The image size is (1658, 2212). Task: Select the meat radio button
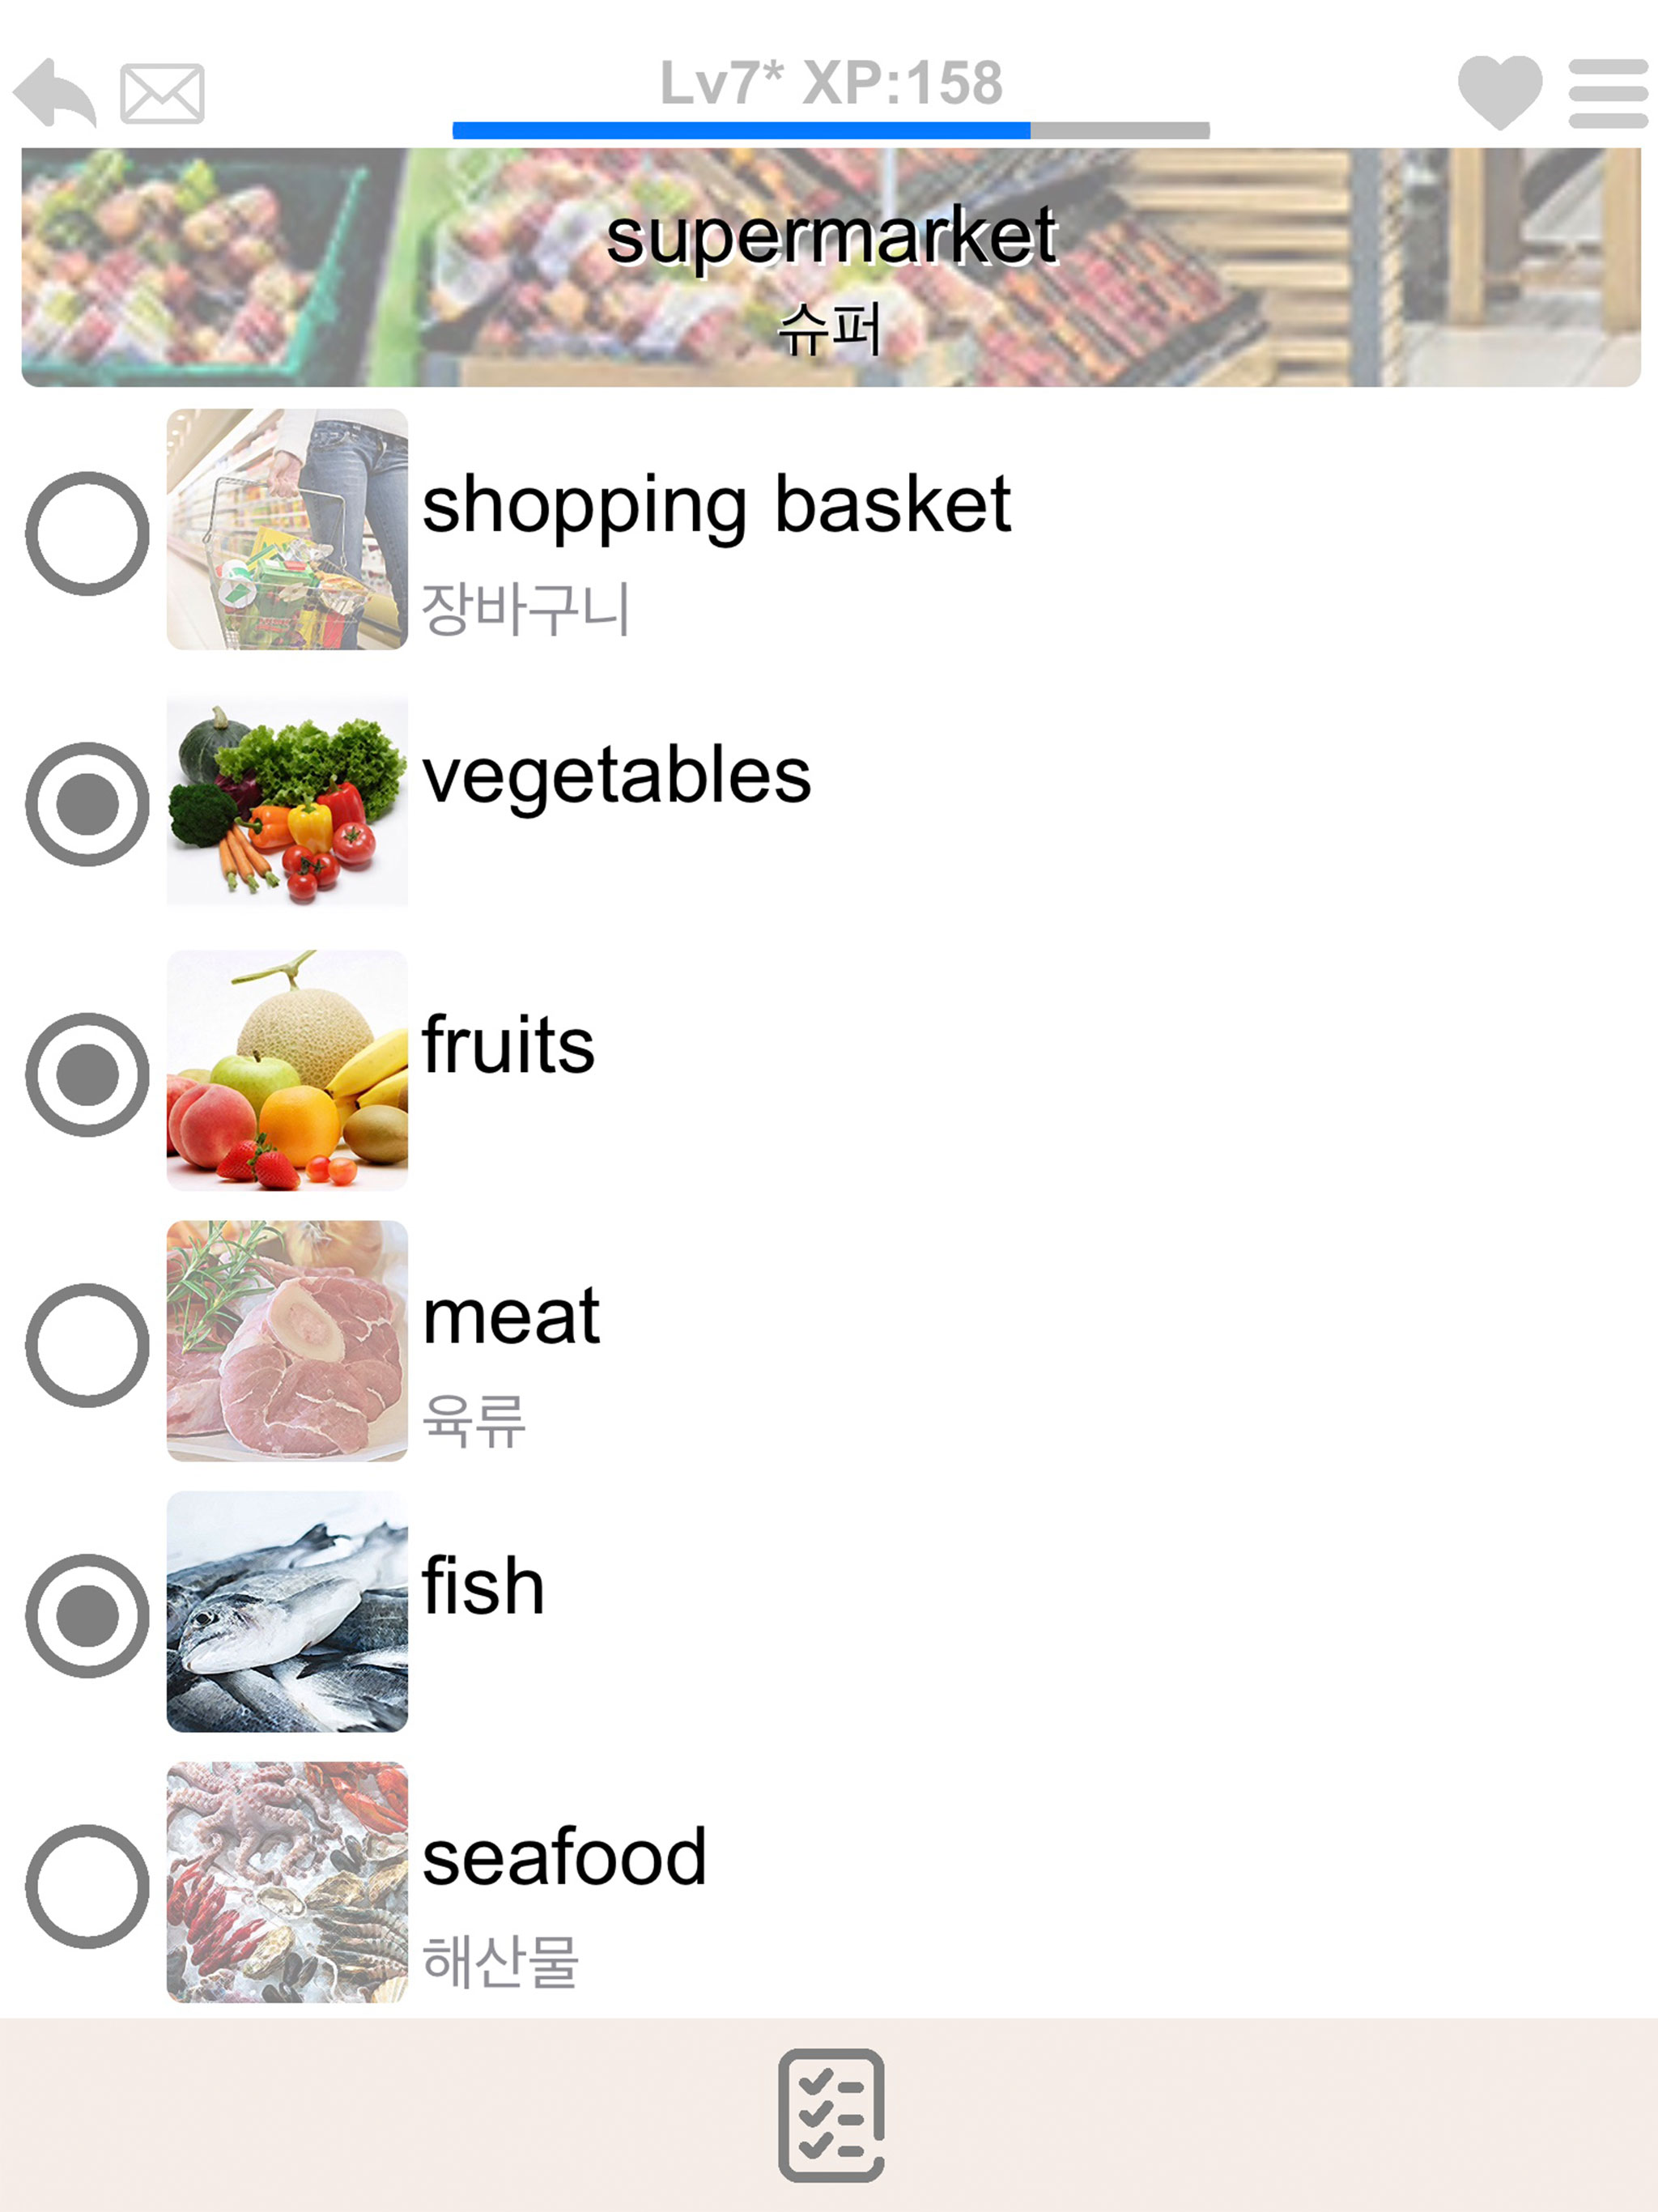click(87, 1345)
